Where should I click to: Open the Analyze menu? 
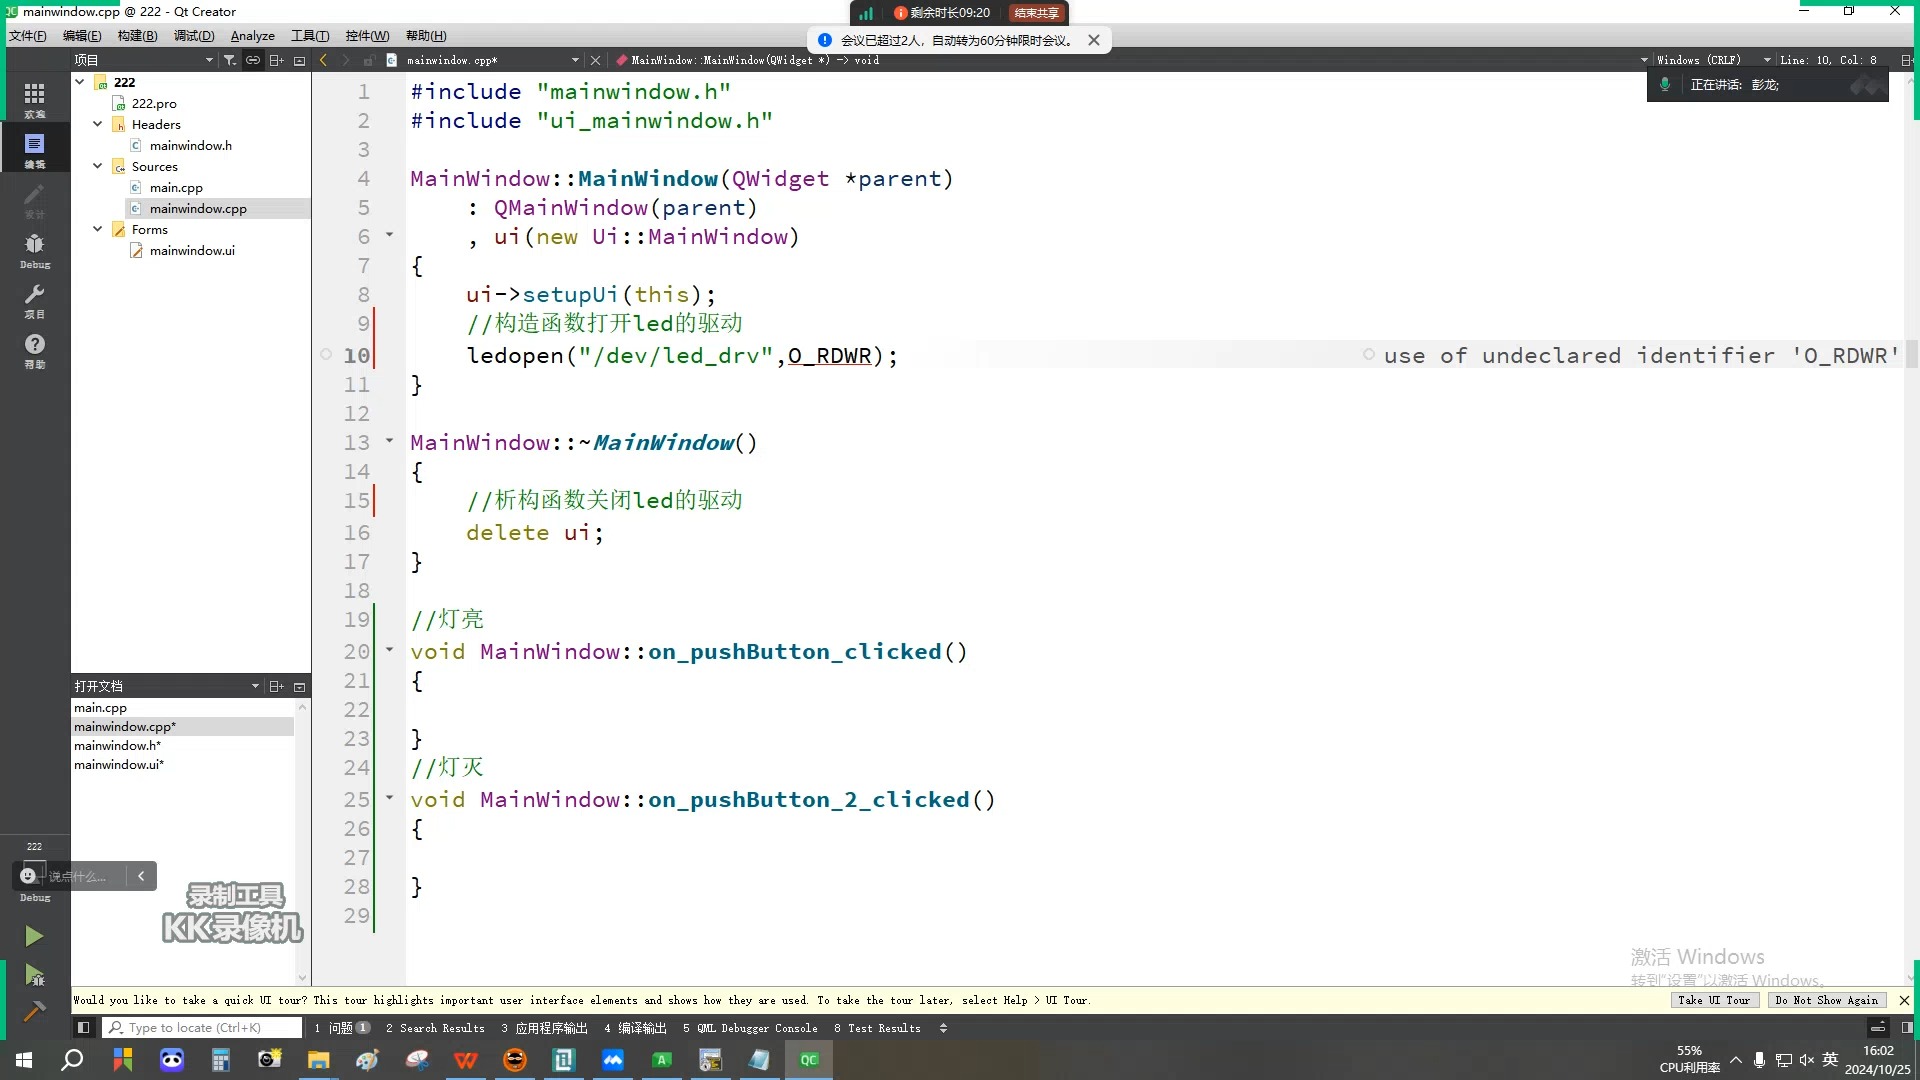252,36
